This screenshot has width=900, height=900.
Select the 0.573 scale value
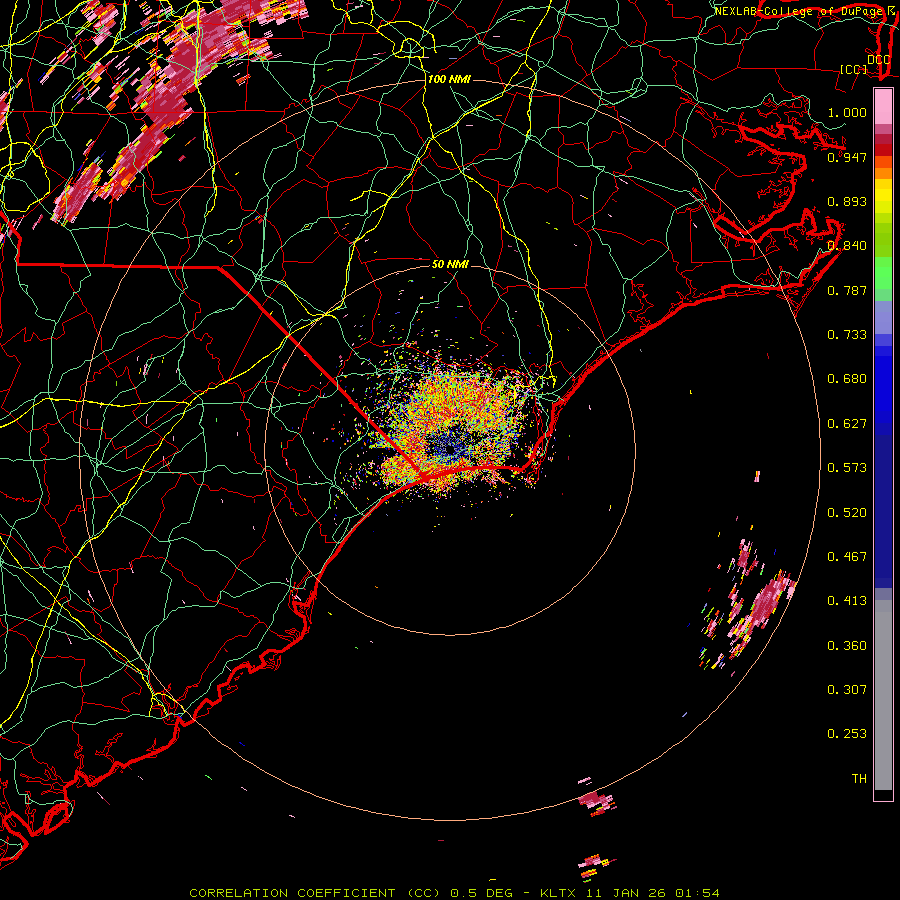[847, 468]
